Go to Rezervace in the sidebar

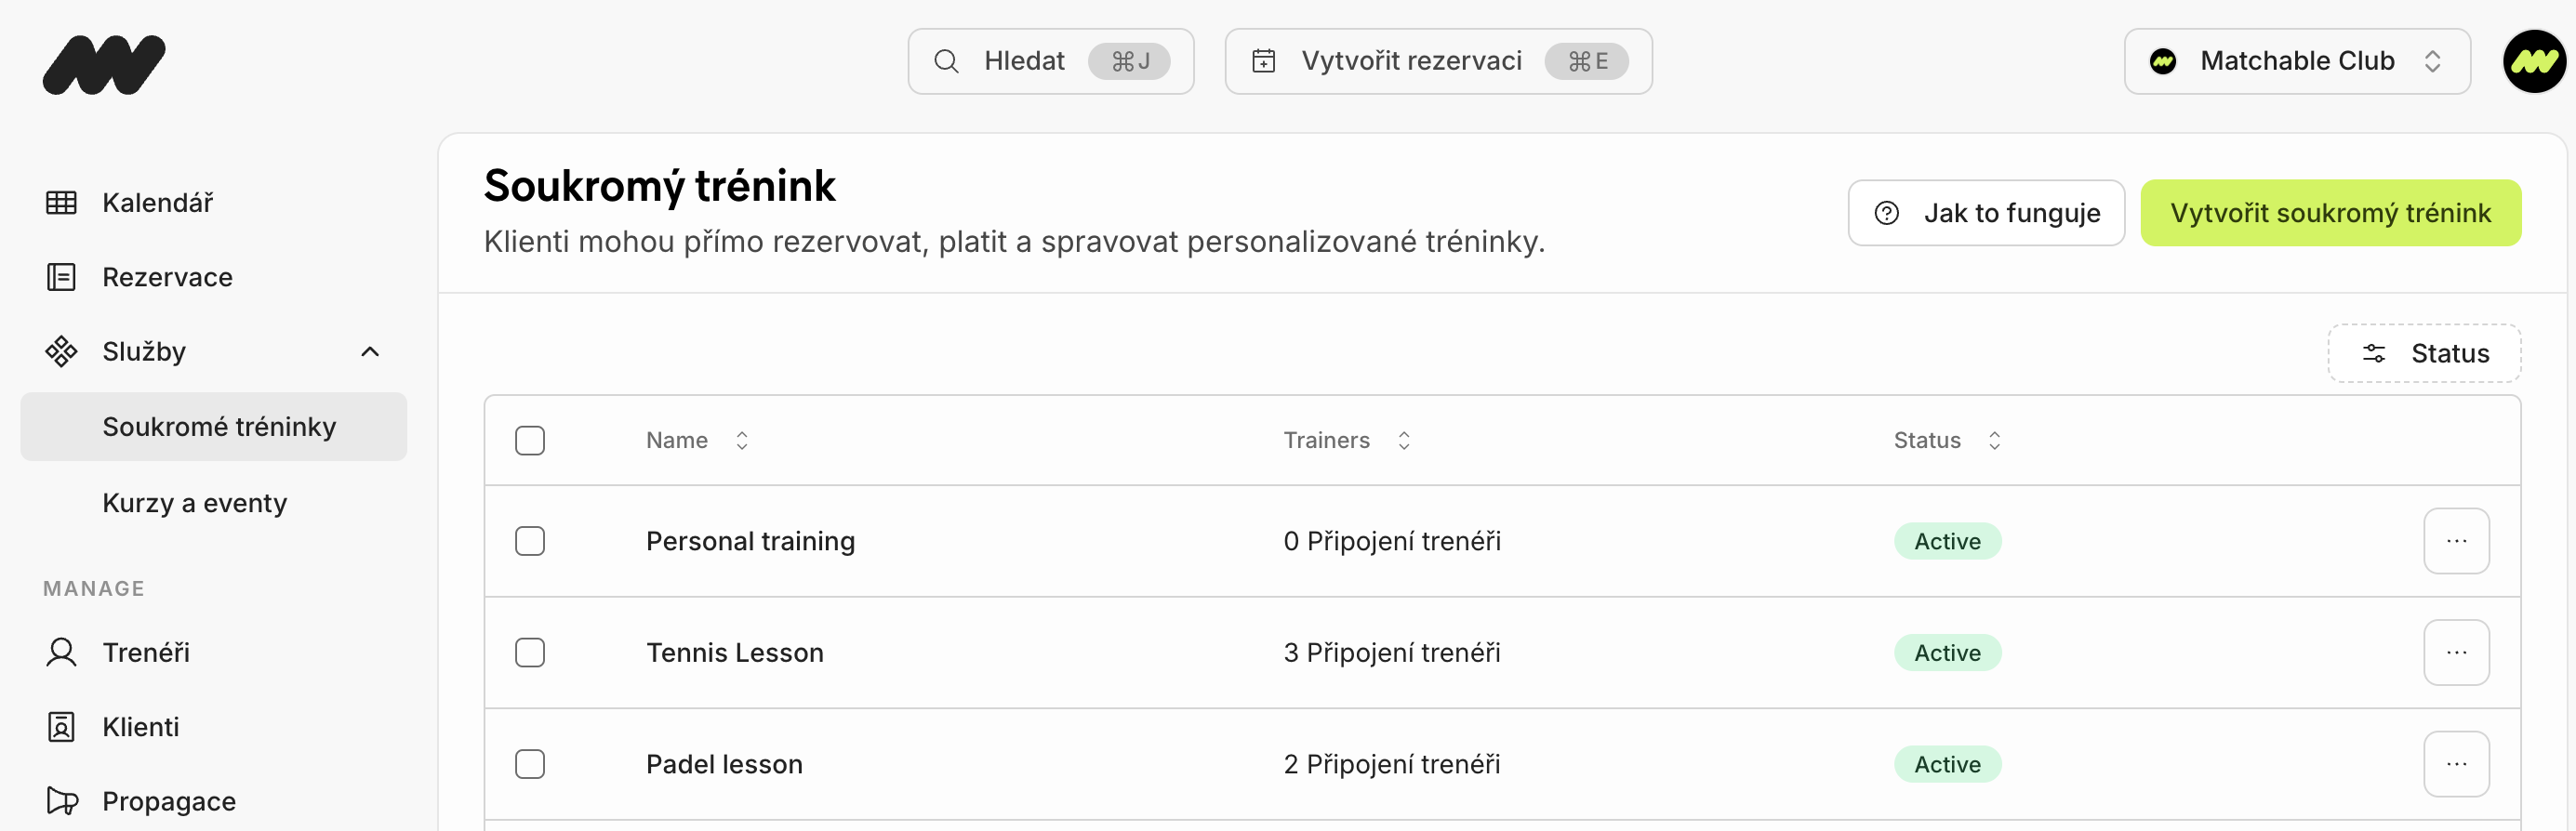click(x=166, y=277)
